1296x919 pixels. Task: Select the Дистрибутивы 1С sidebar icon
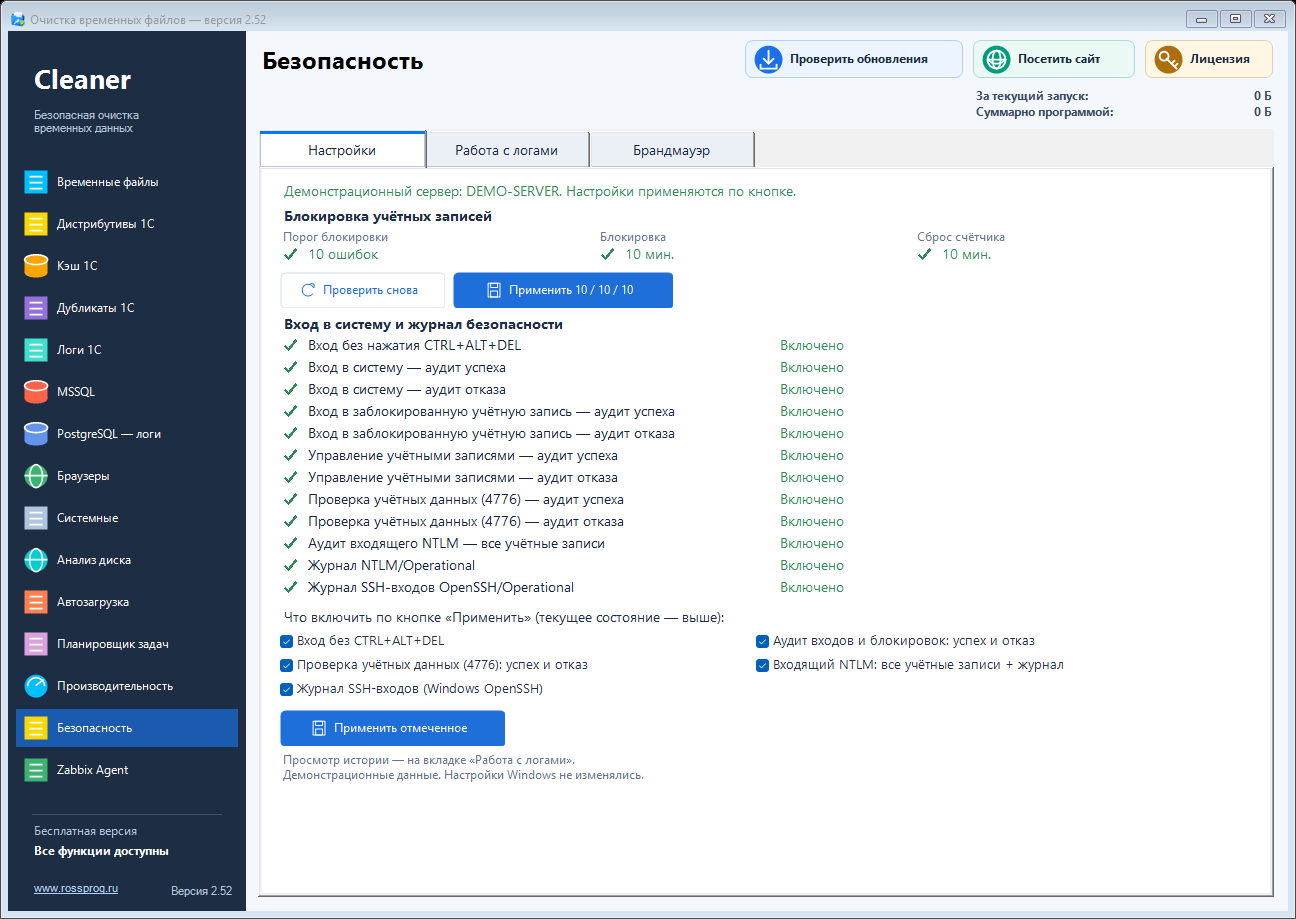[36, 224]
